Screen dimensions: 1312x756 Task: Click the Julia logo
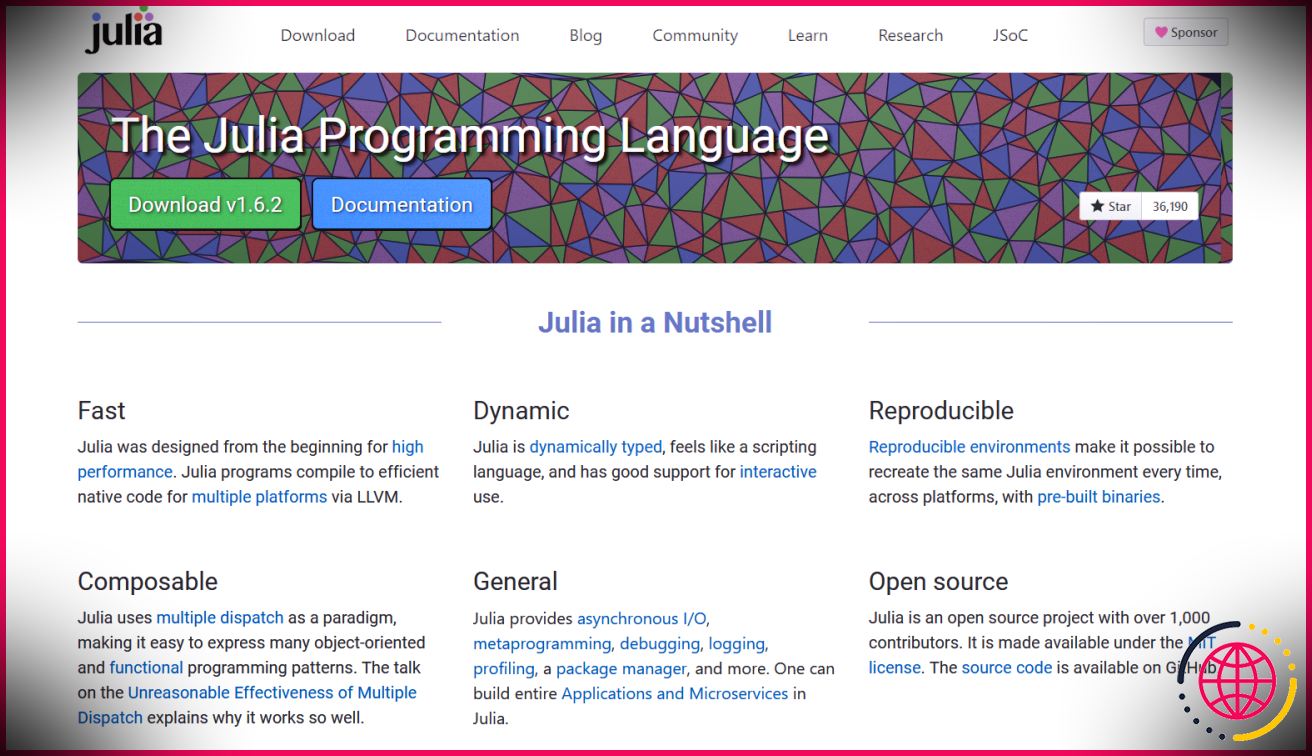click(x=125, y=29)
